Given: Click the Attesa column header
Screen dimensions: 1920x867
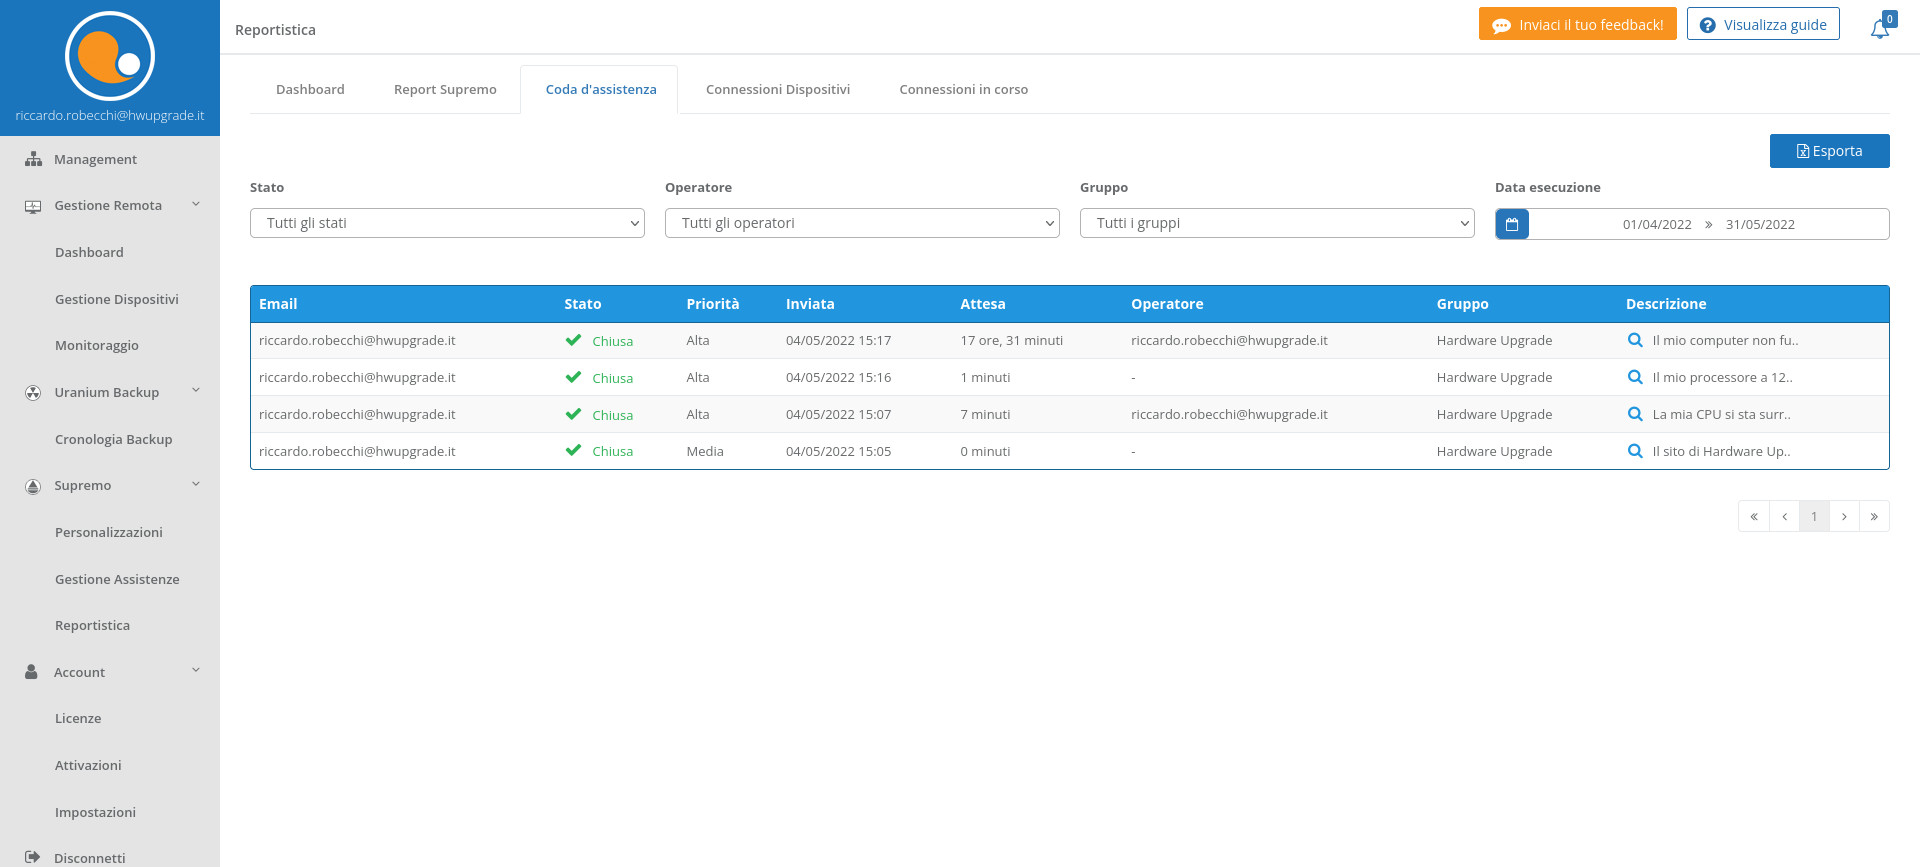Looking at the screenshot, I should [x=983, y=304].
